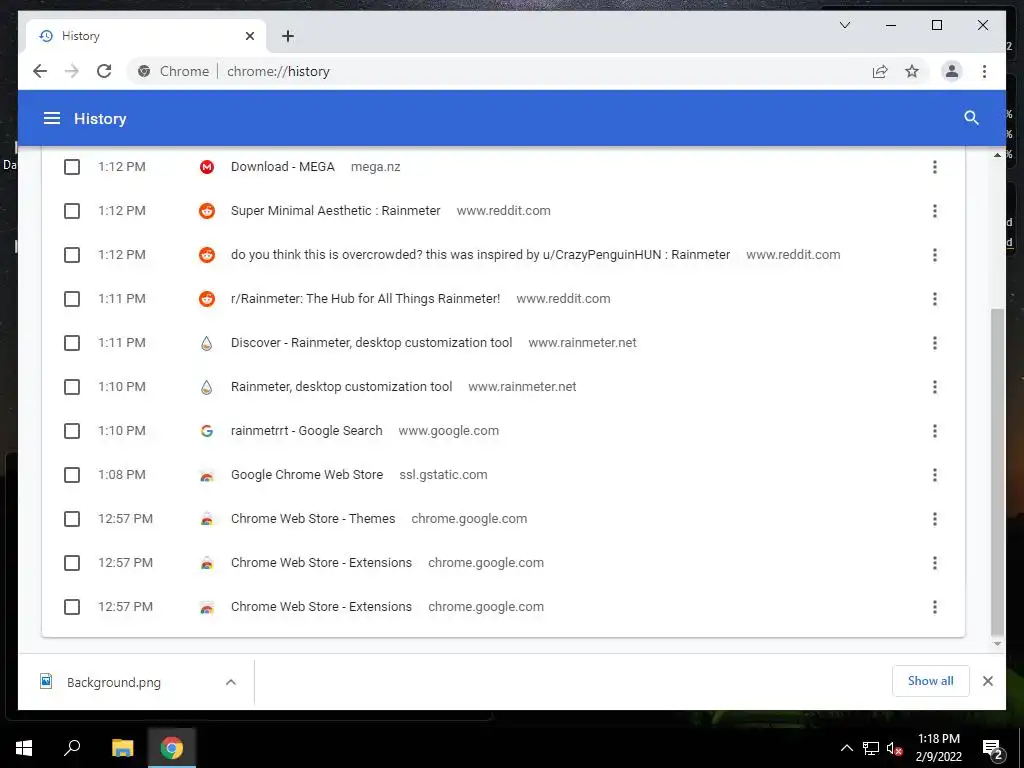Close the History tab
This screenshot has width=1024, height=768.
(249, 36)
